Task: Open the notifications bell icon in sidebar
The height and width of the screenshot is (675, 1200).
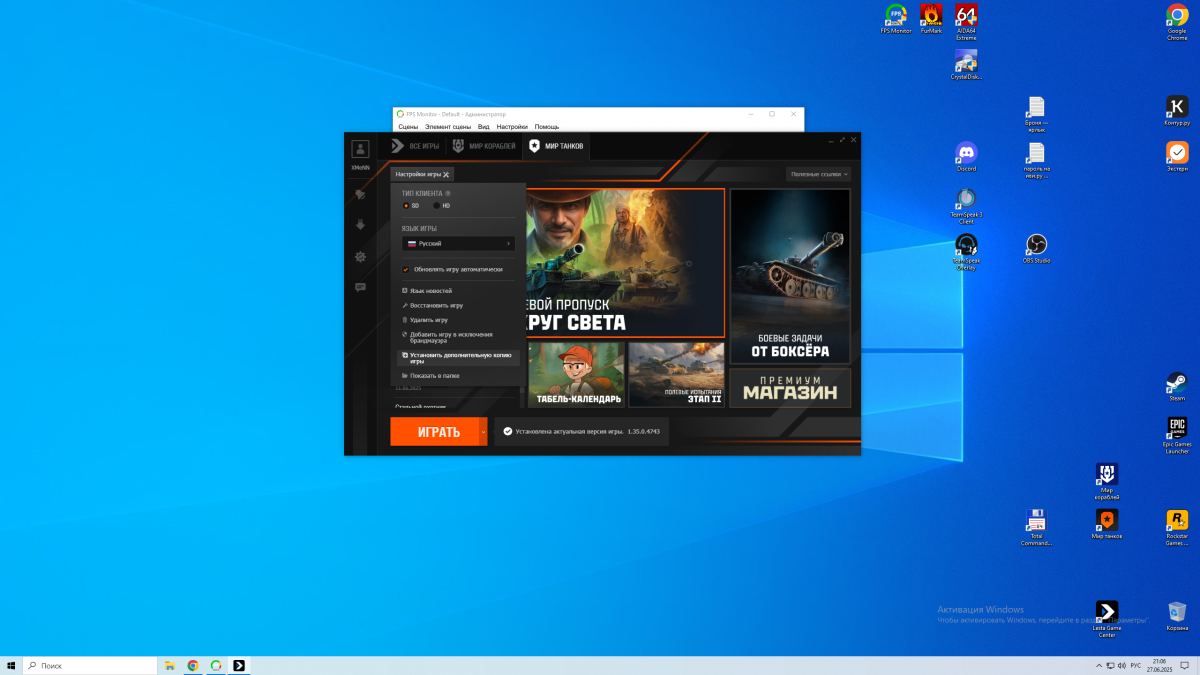Action: tap(360, 195)
